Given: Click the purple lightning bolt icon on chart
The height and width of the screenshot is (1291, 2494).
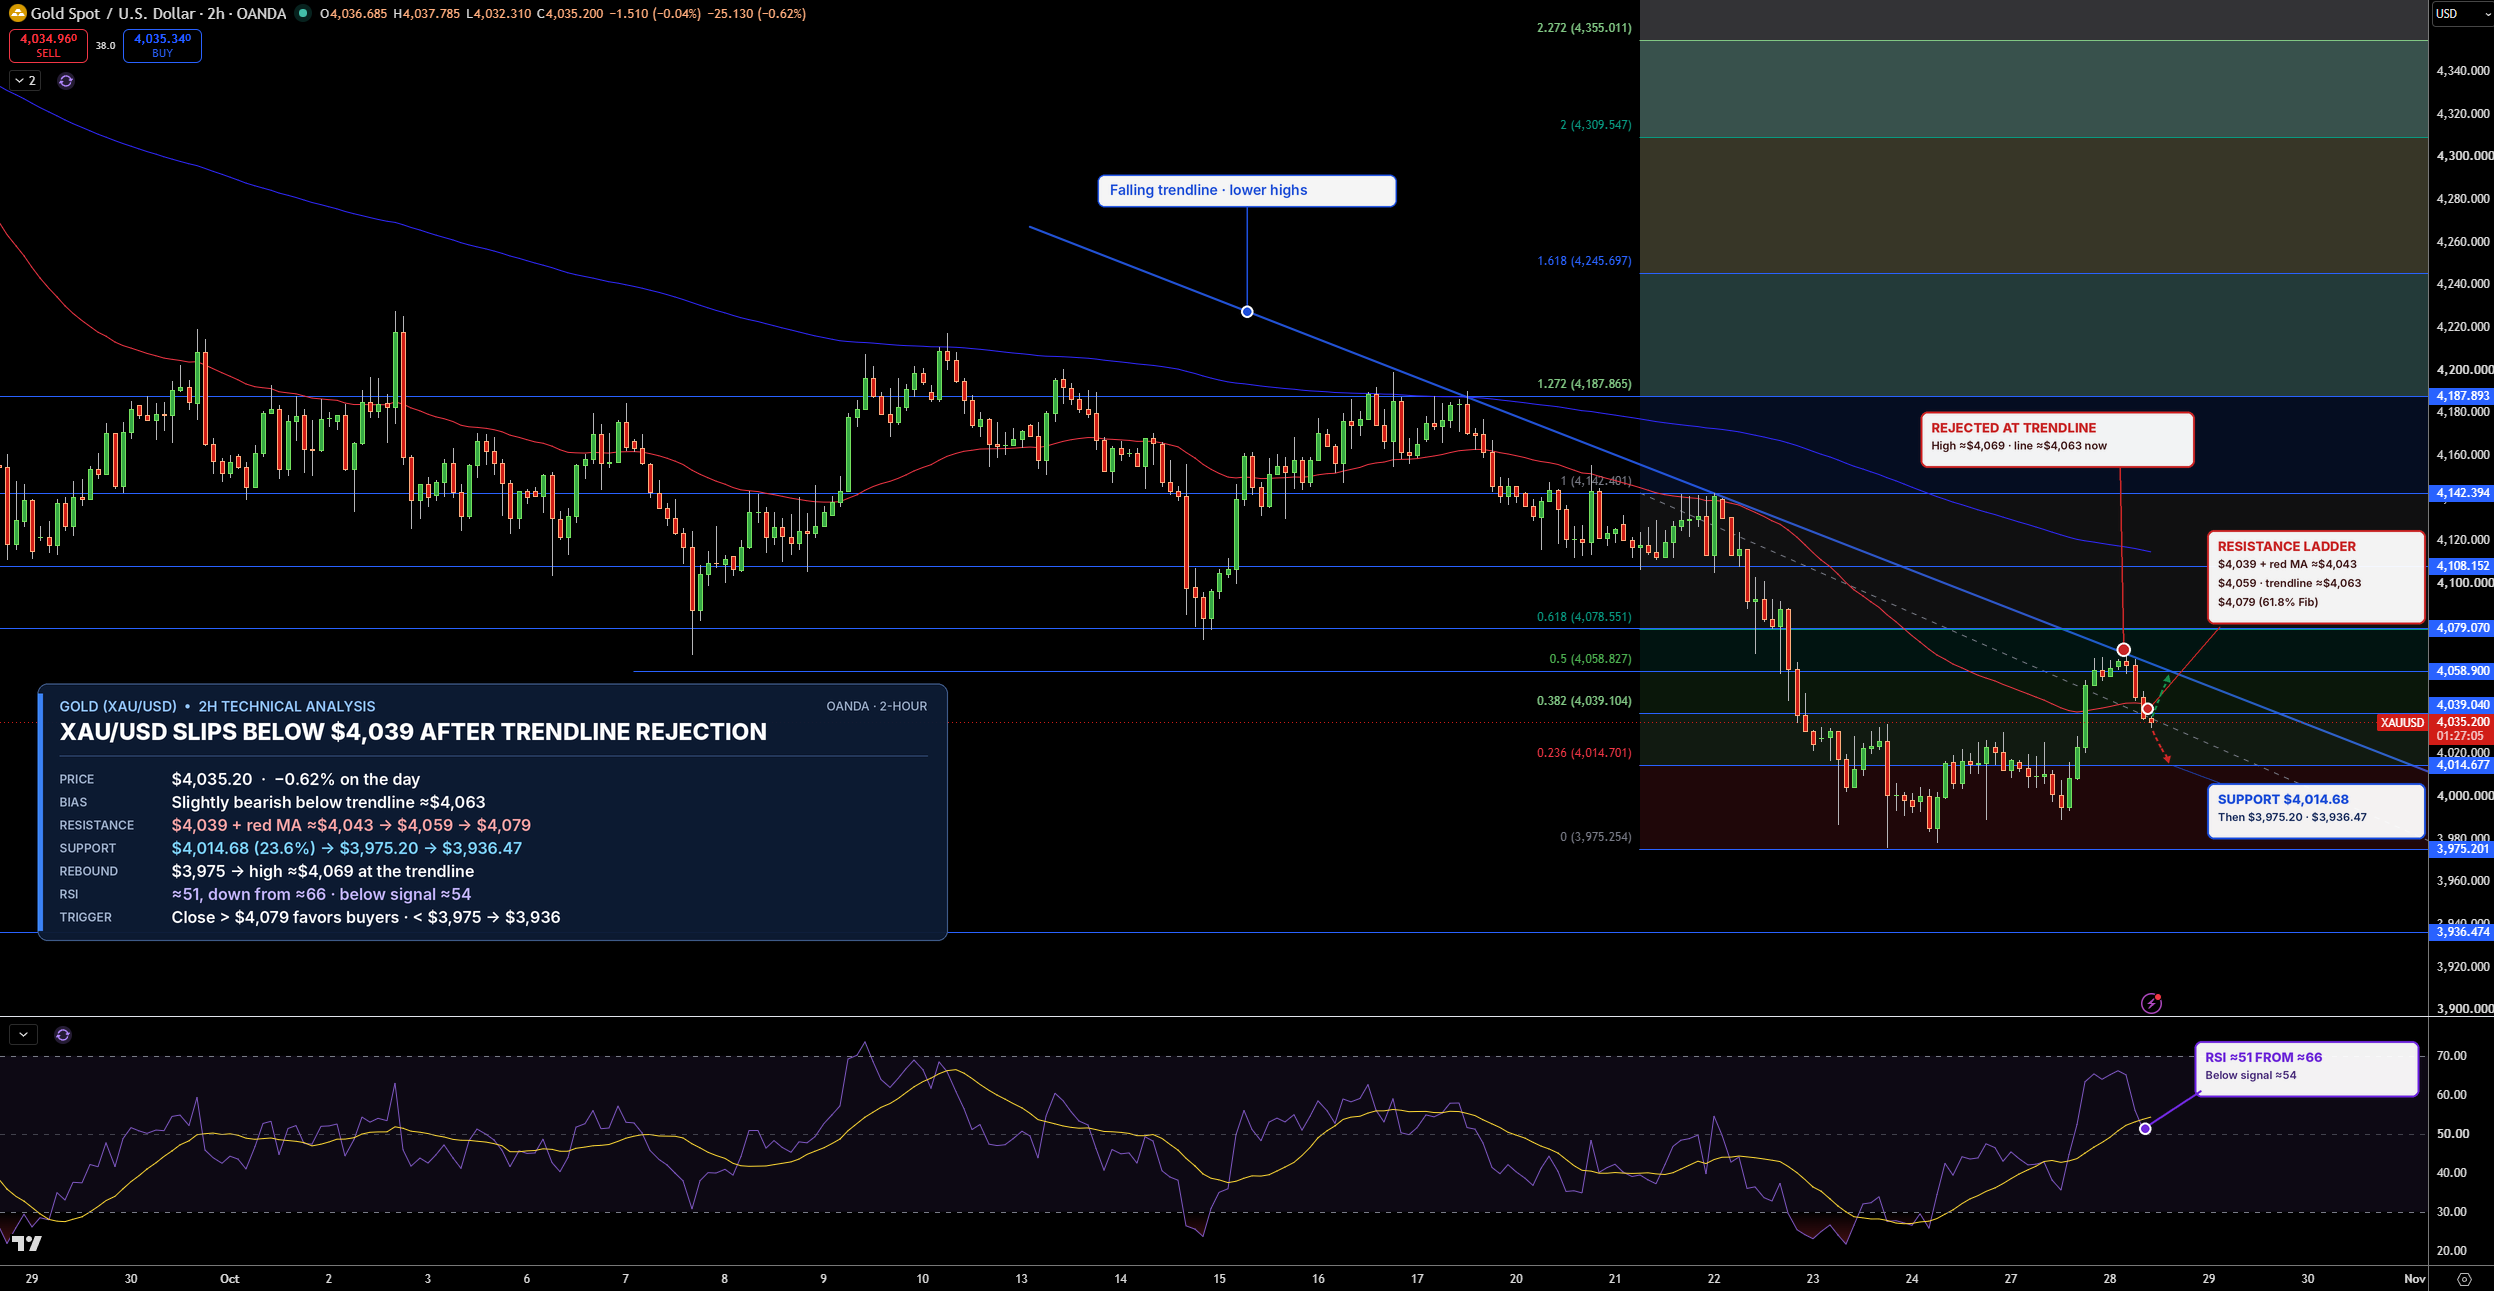Looking at the screenshot, I should pos(2151,1003).
